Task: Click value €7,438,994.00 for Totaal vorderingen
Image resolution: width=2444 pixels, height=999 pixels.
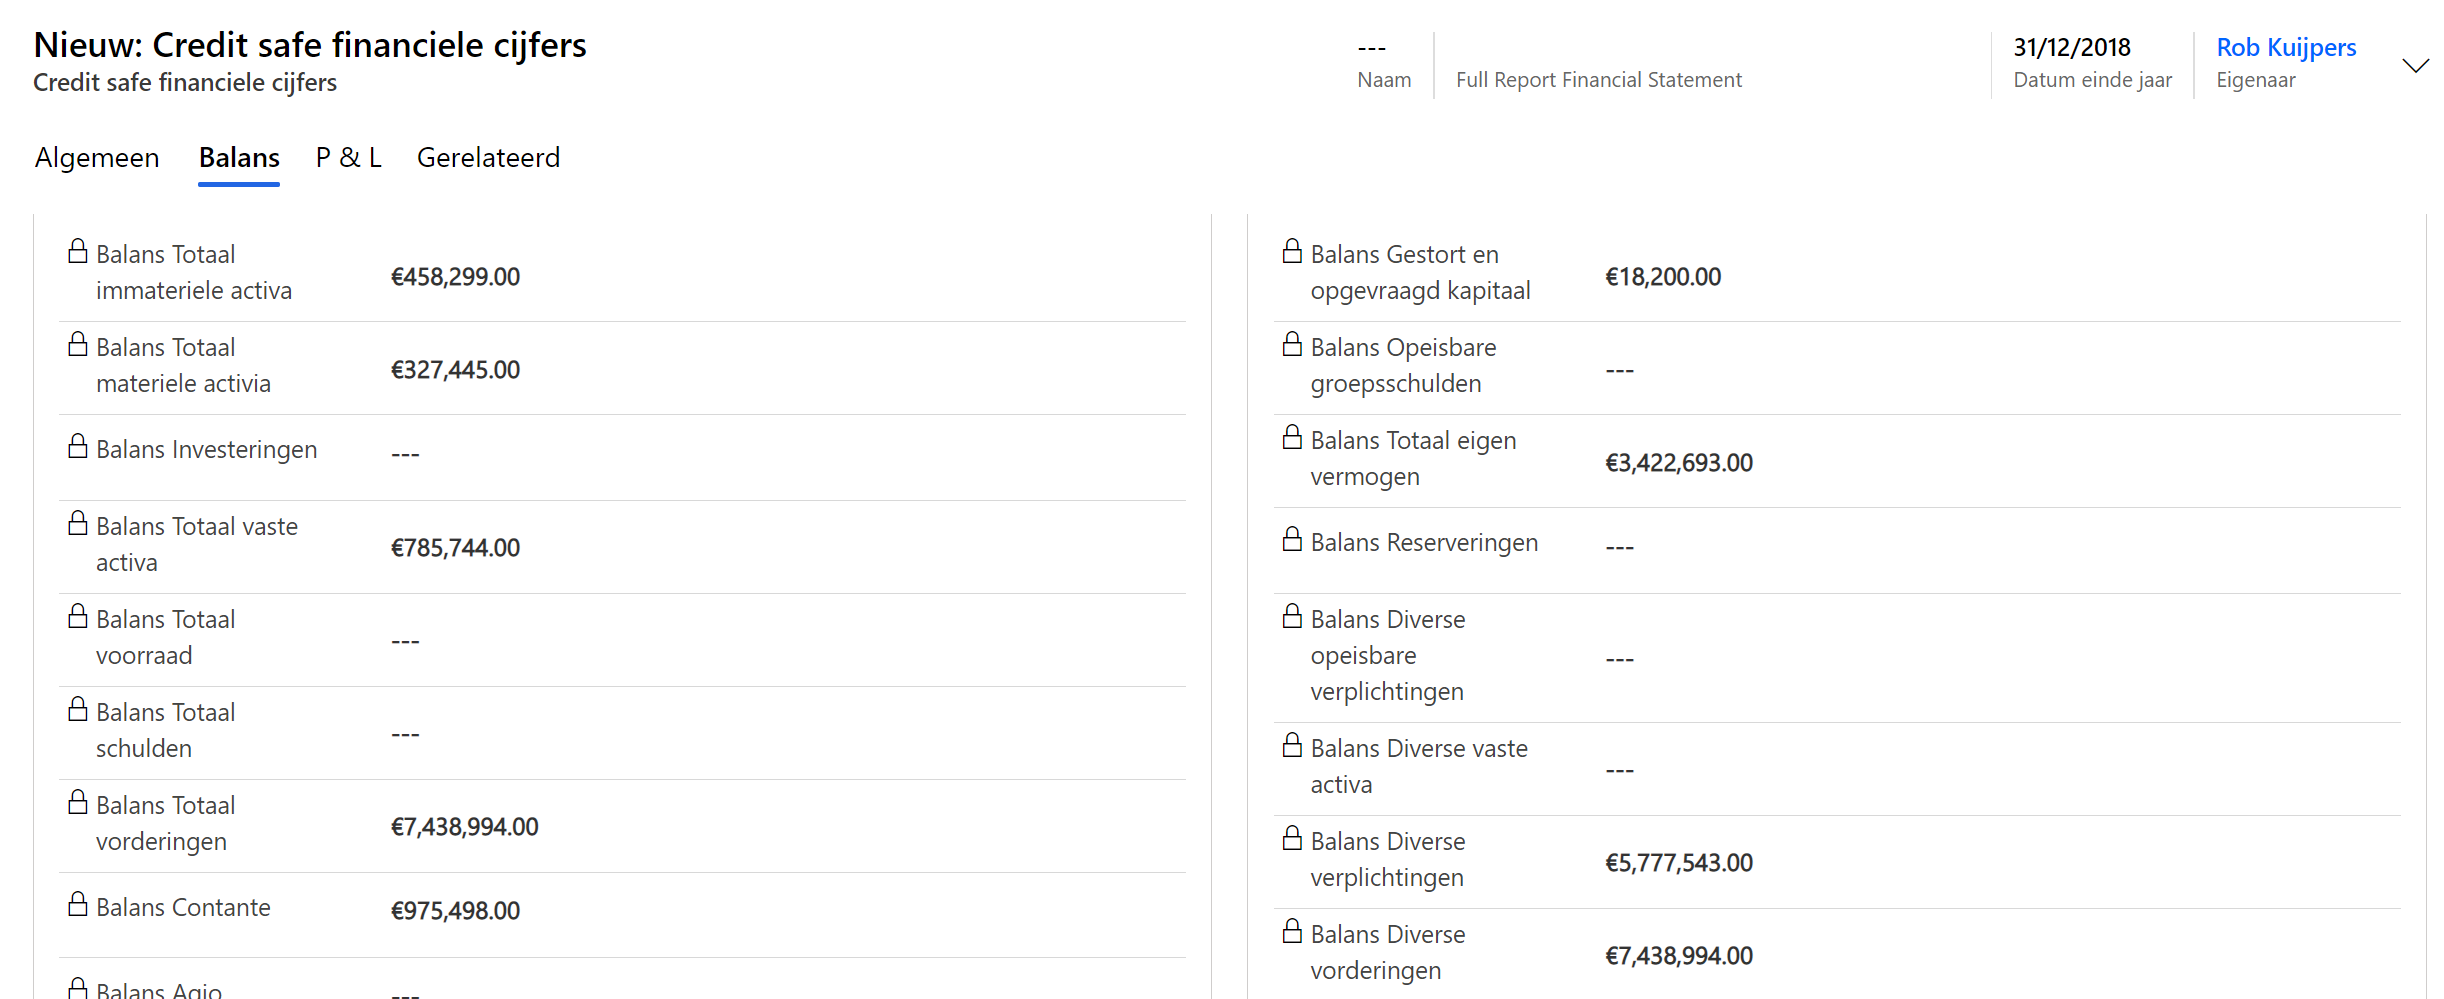Action: click(464, 827)
